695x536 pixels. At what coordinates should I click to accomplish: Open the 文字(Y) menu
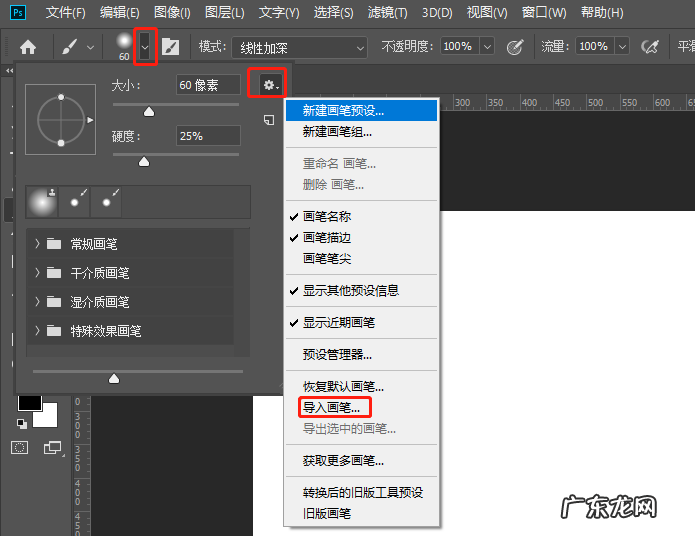[x=279, y=12]
